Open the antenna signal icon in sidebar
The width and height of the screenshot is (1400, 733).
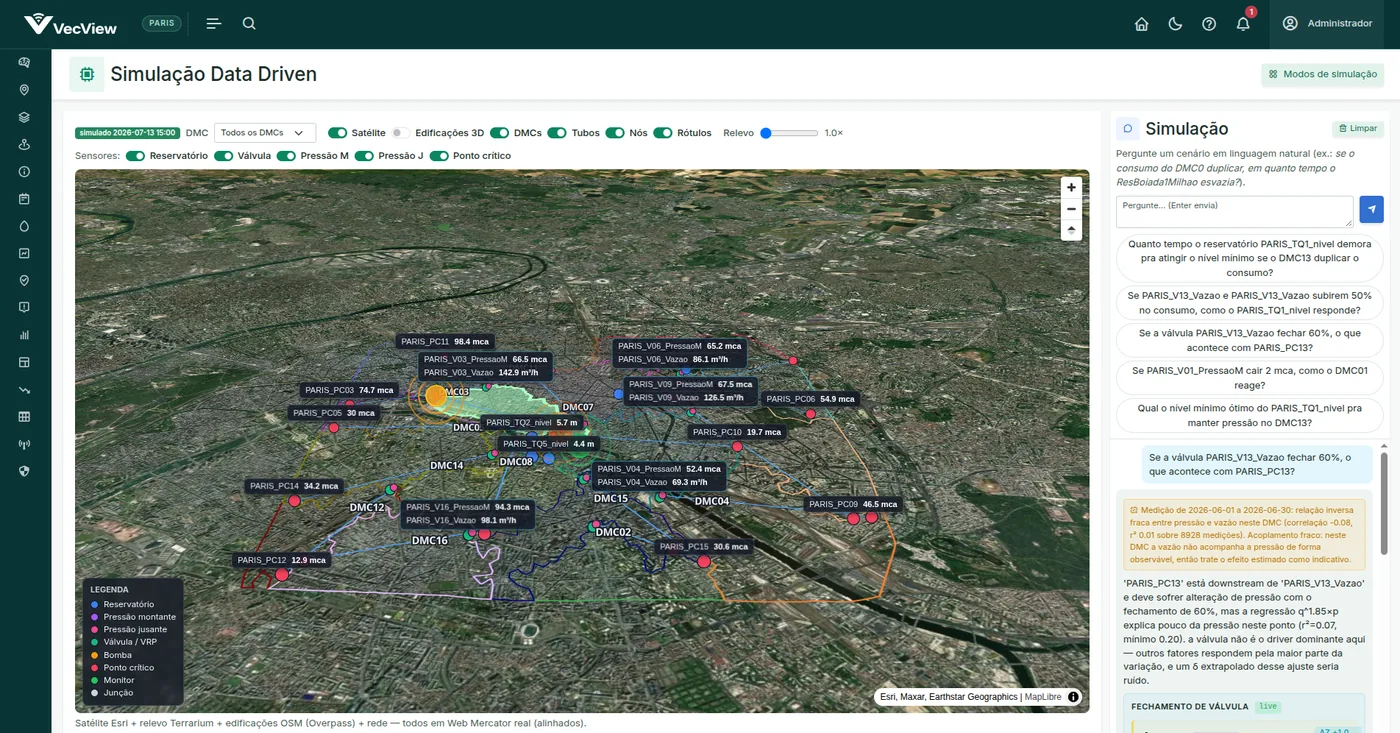click(24, 444)
